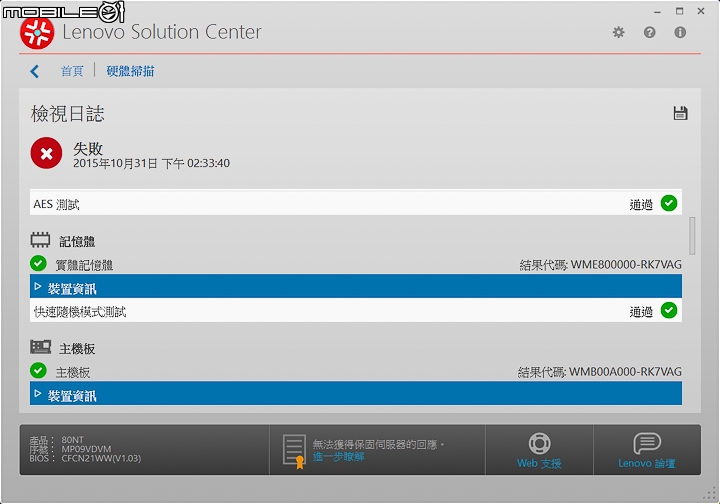Click the Lenovo 論壇 speech bubble icon

(647, 443)
